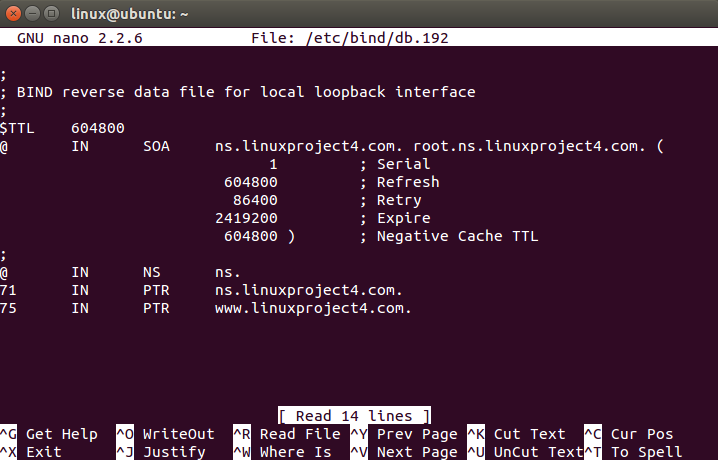Click the '^X Exit' shortcut

31,452
